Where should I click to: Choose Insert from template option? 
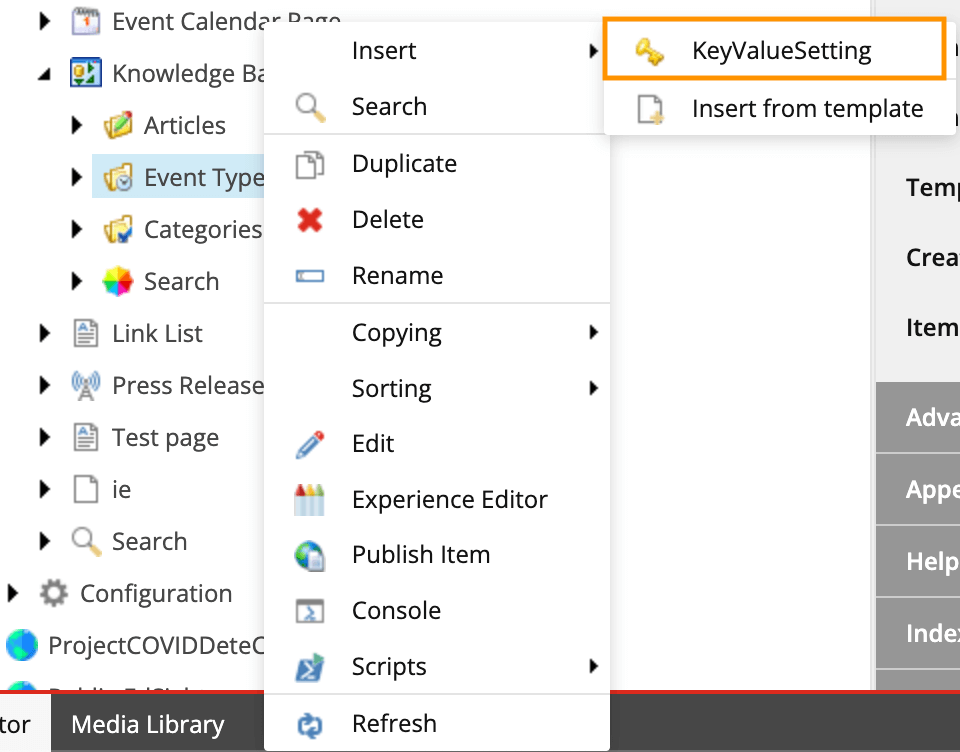coord(807,109)
